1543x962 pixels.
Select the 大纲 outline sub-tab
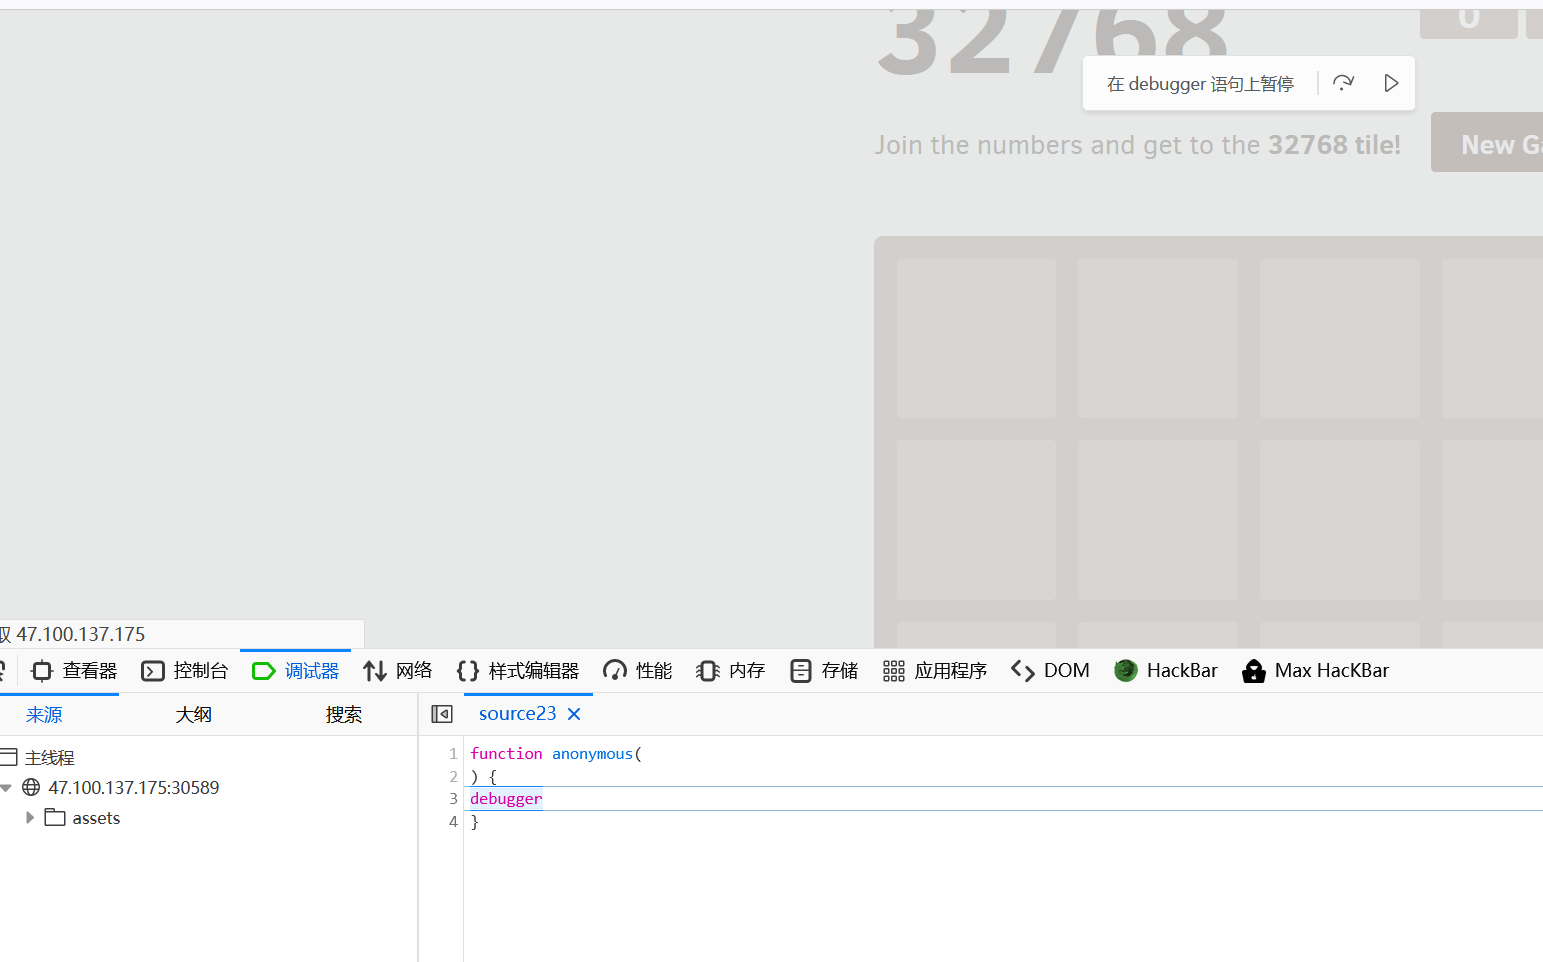[193, 715]
